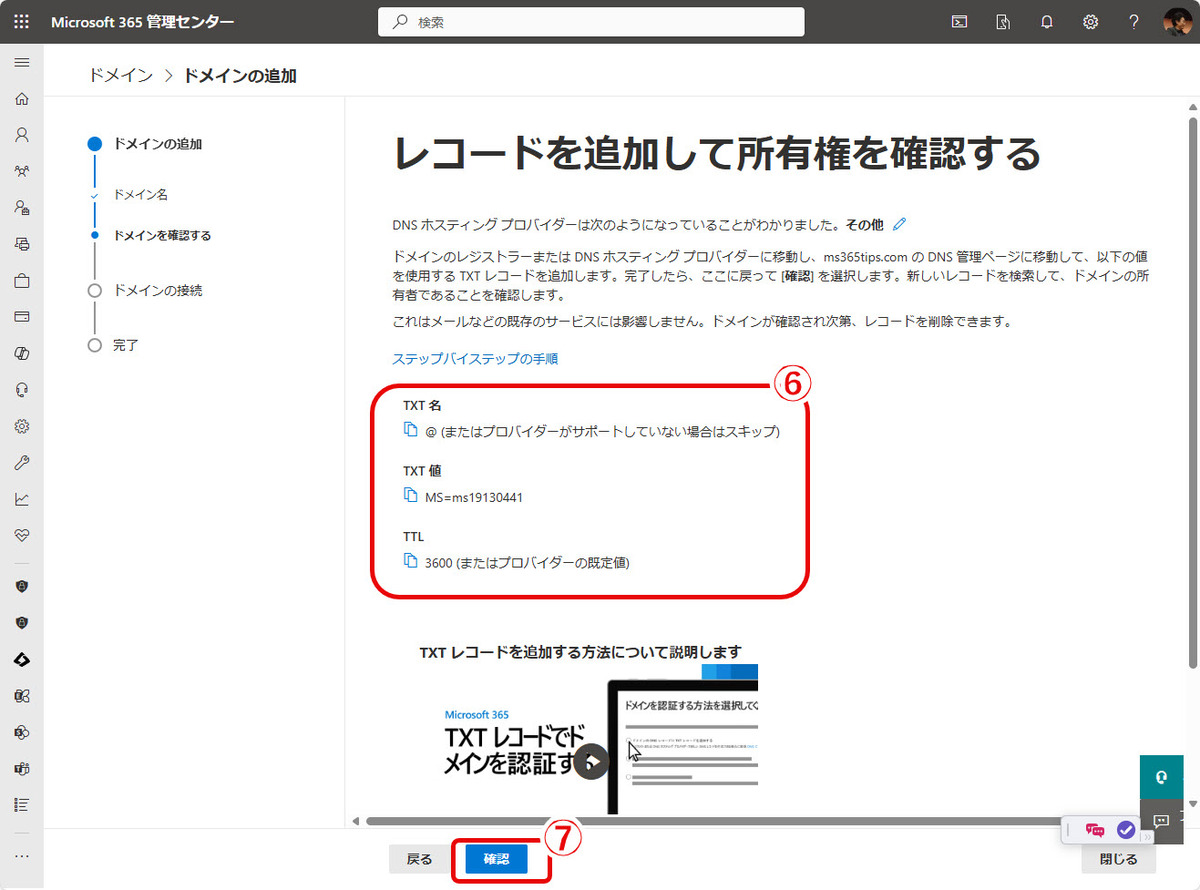
Task: Open Roles icon in sidebar
Action: [x=21, y=208]
